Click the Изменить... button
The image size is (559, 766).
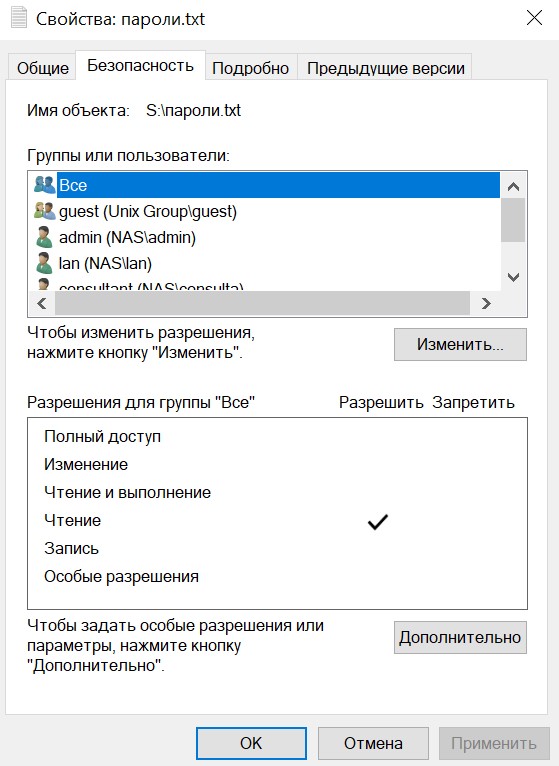click(x=460, y=344)
